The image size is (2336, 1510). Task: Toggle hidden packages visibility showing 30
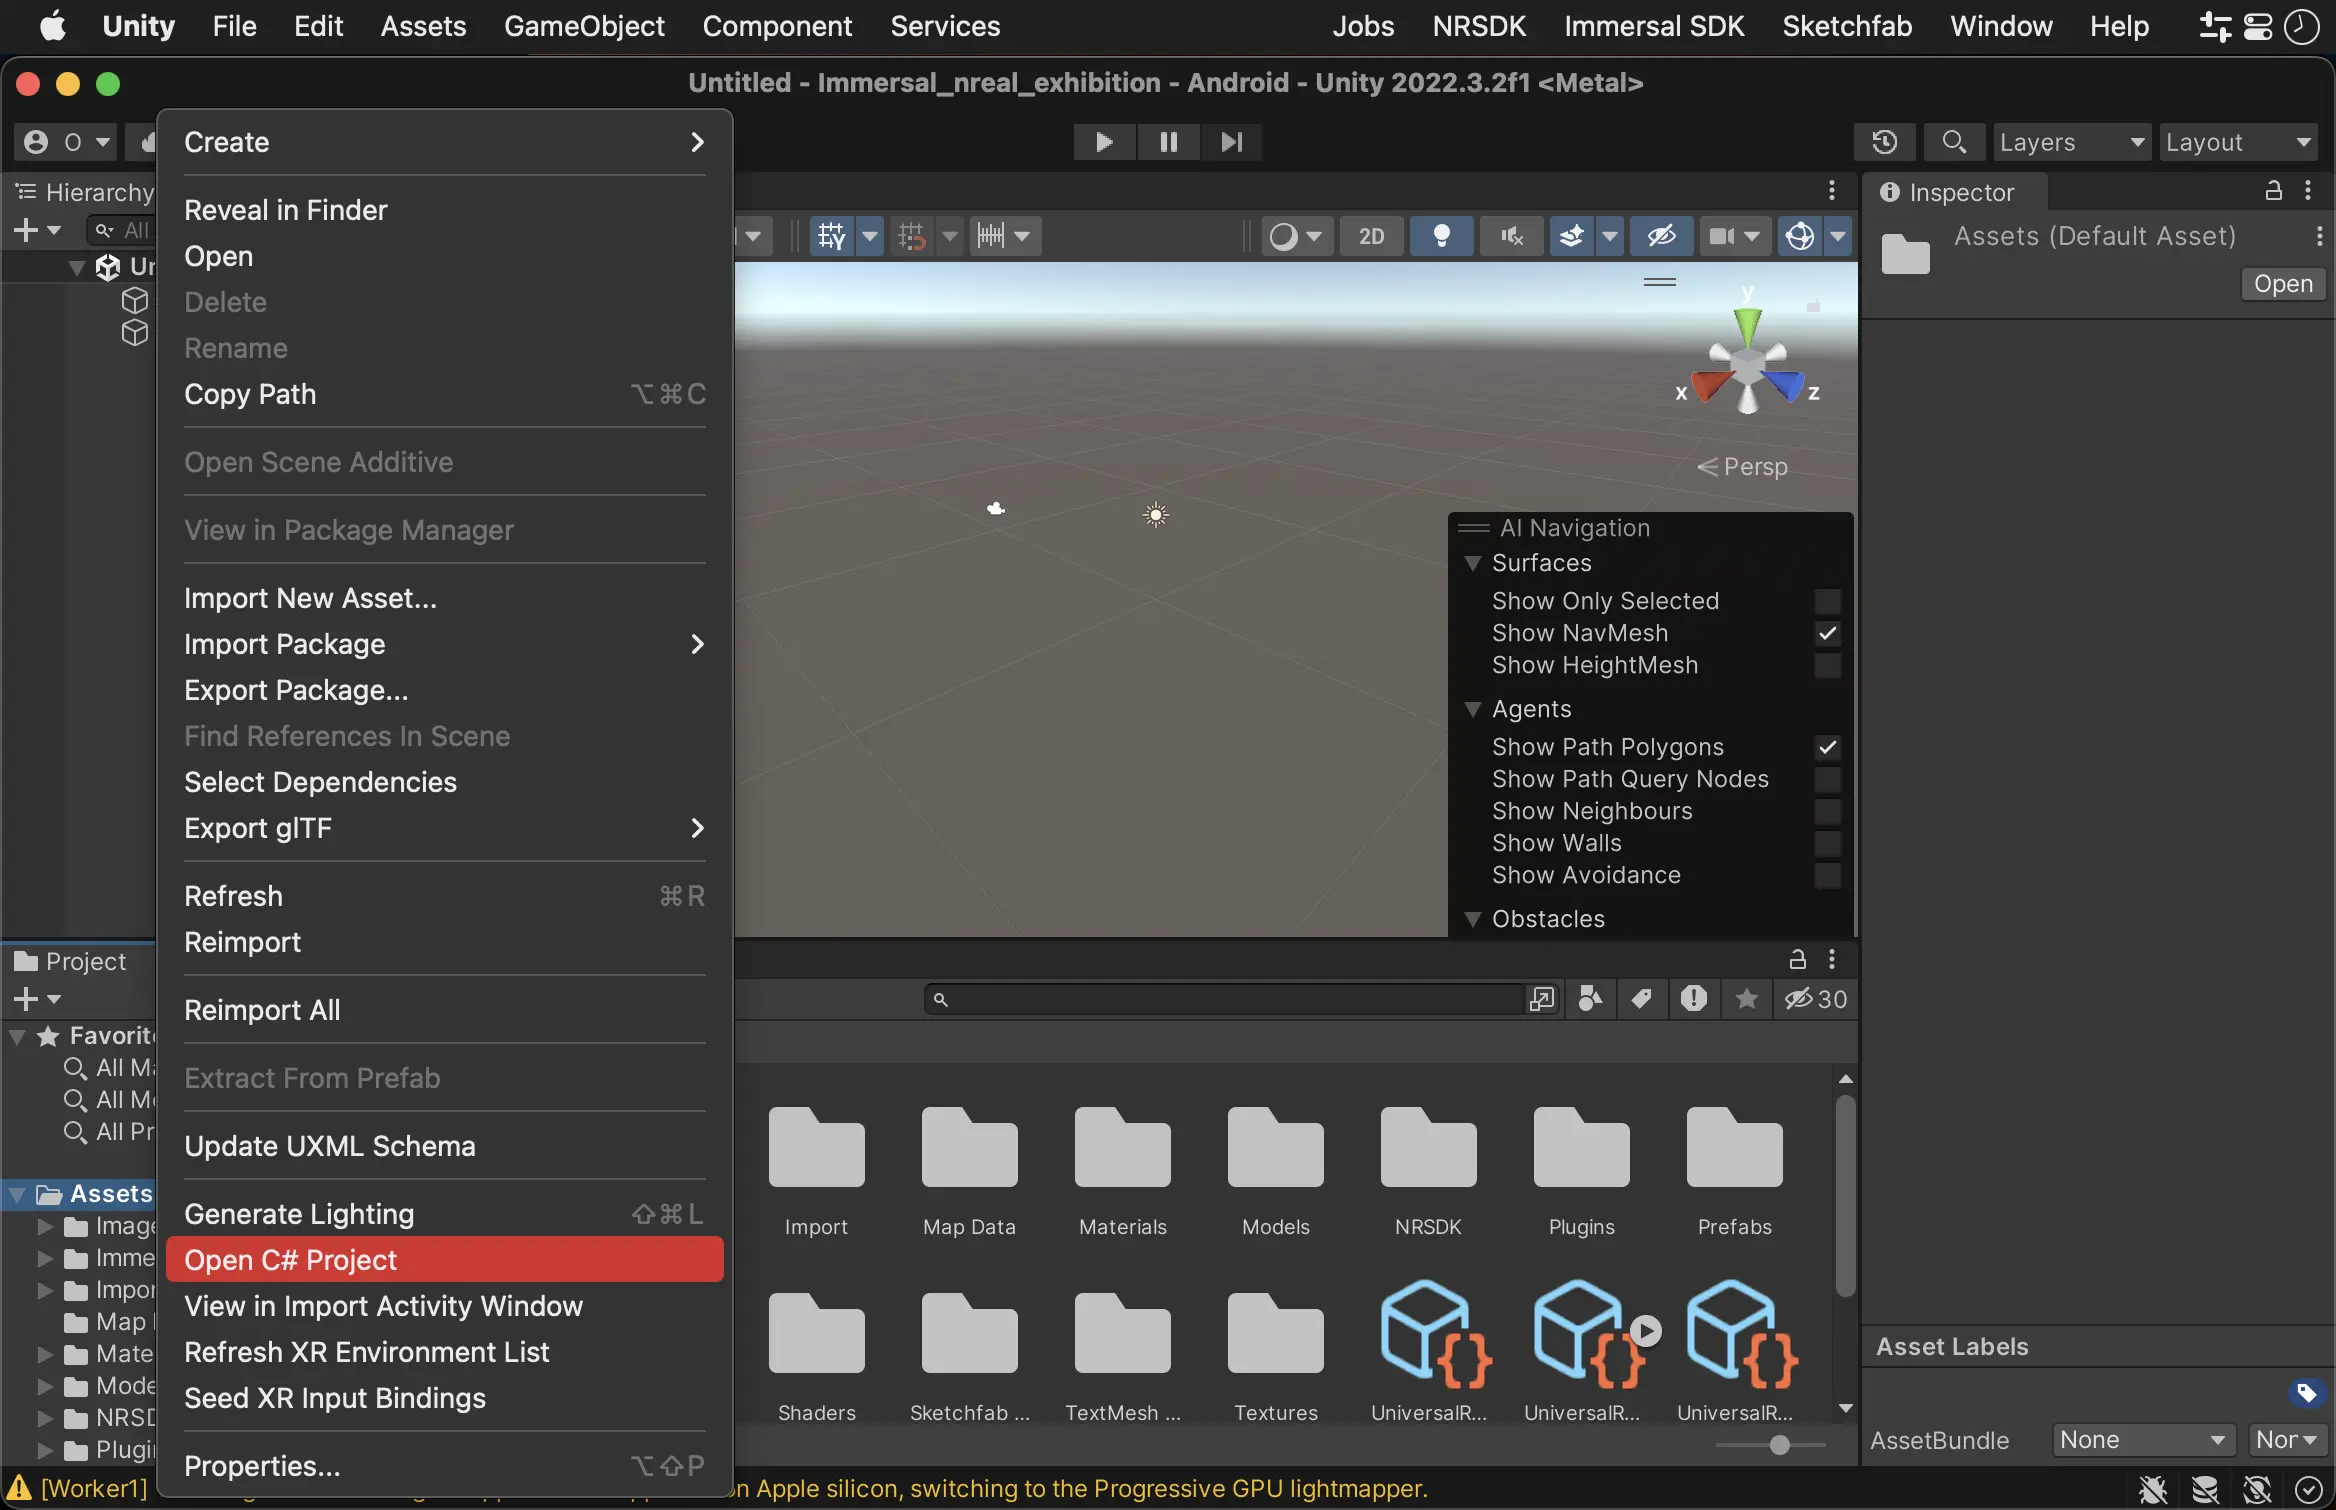[1816, 999]
